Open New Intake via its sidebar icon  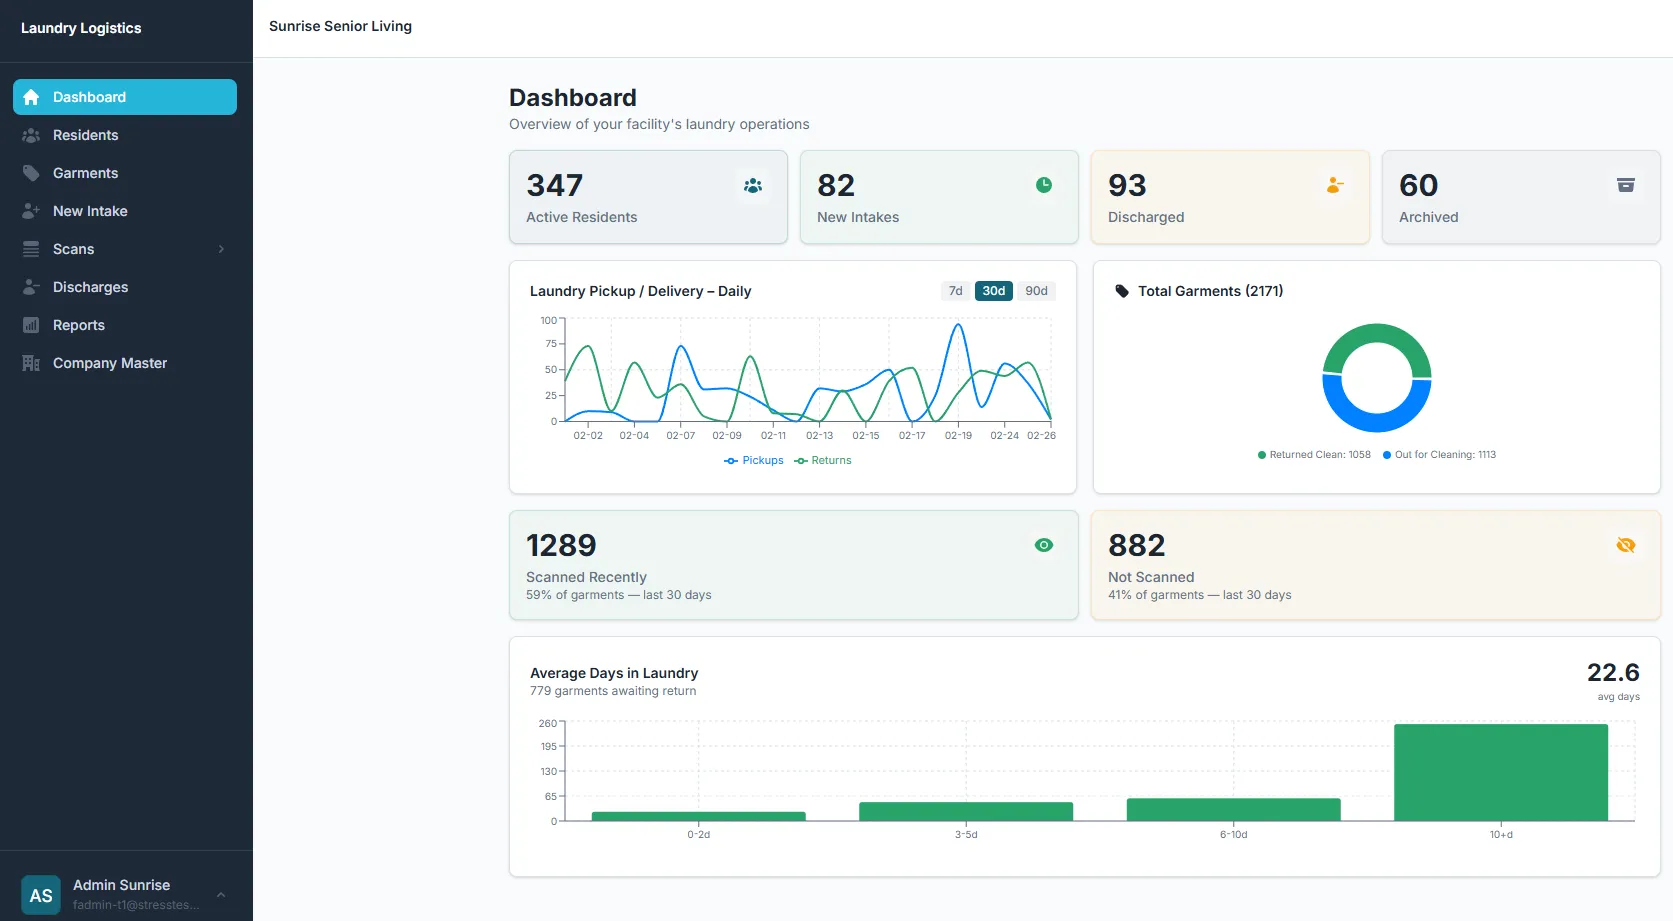[x=31, y=210]
